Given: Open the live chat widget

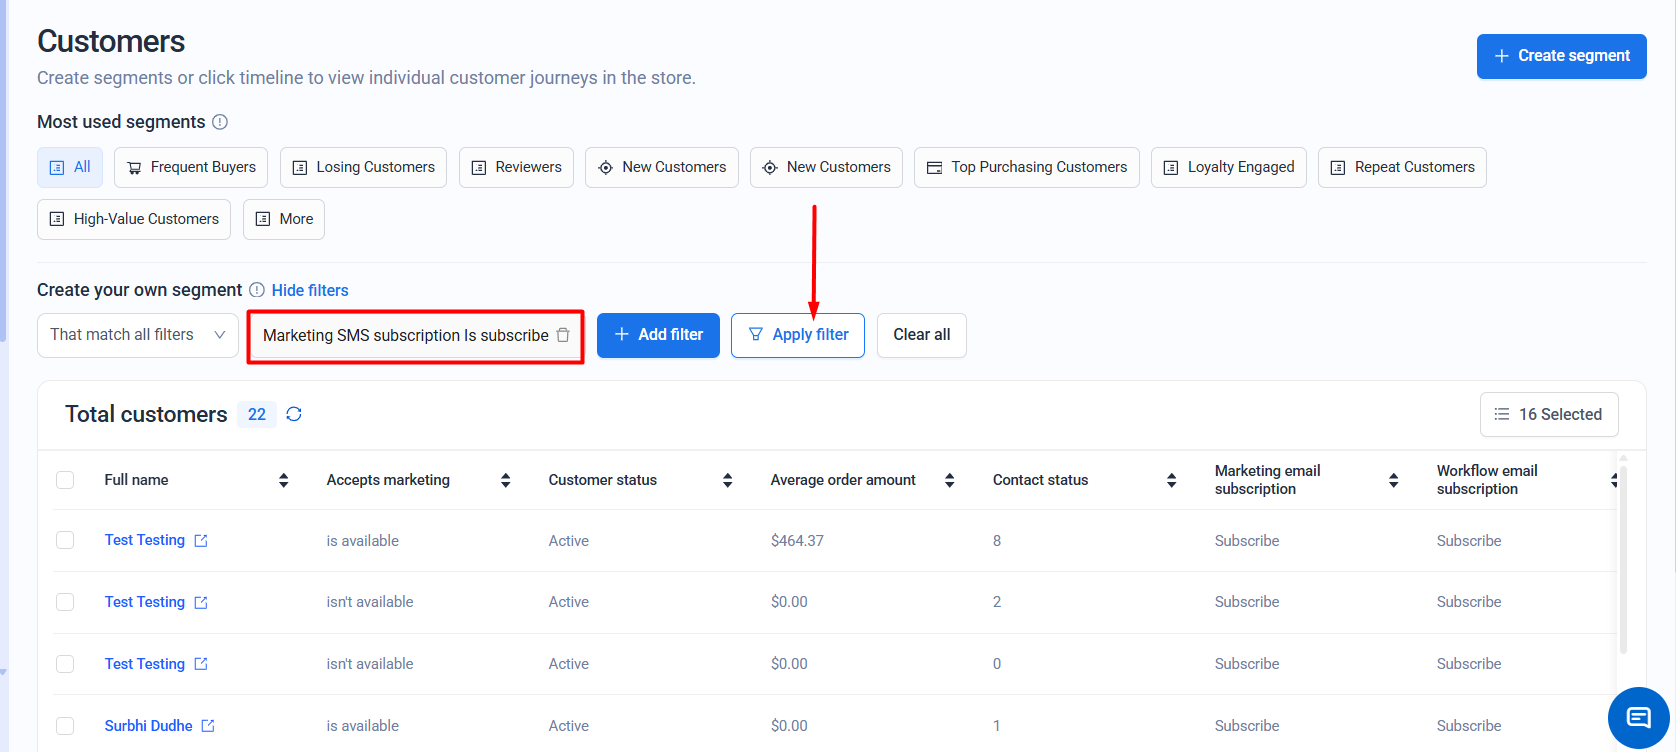Looking at the screenshot, I should tap(1638, 717).
